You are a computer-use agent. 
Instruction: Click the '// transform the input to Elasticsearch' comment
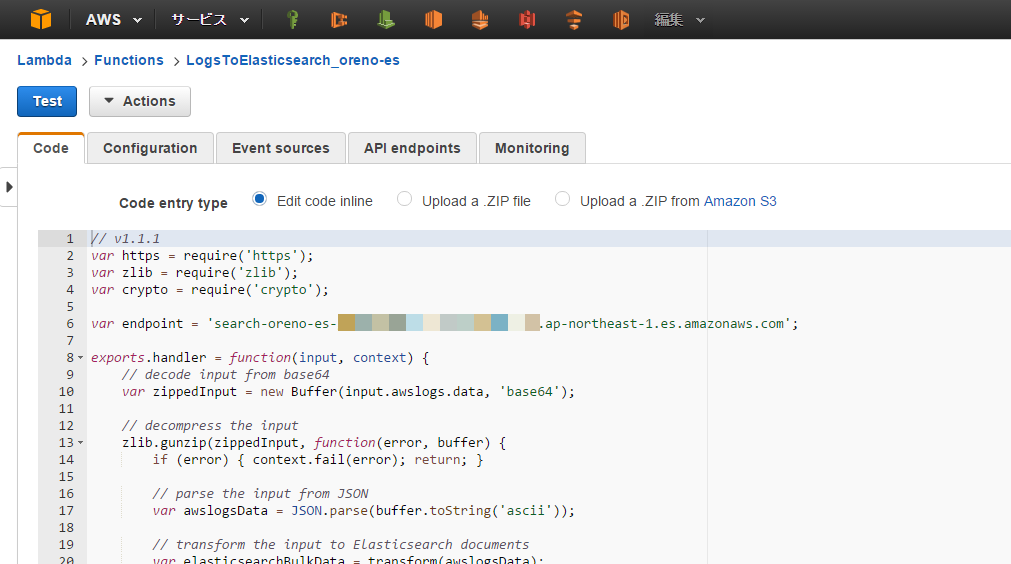pyautogui.click(x=340, y=545)
